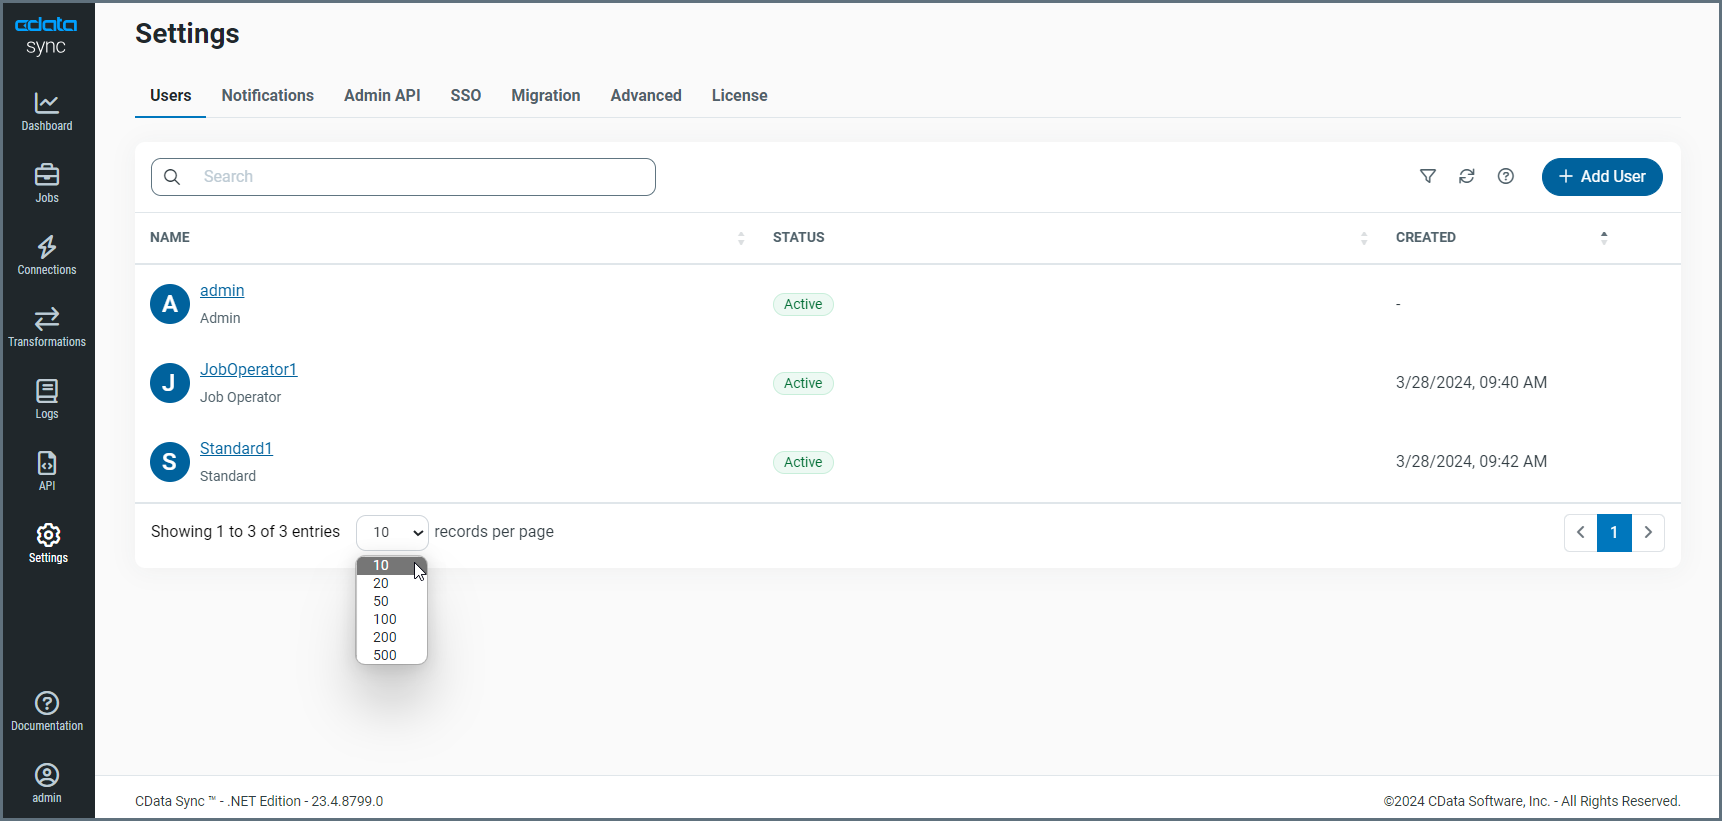
Task: Sort the table by Name column
Action: 741,238
